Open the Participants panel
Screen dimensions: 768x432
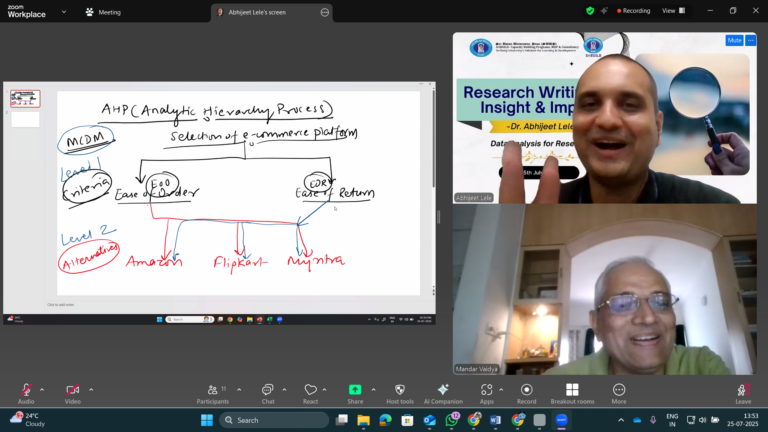[x=213, y=394]
